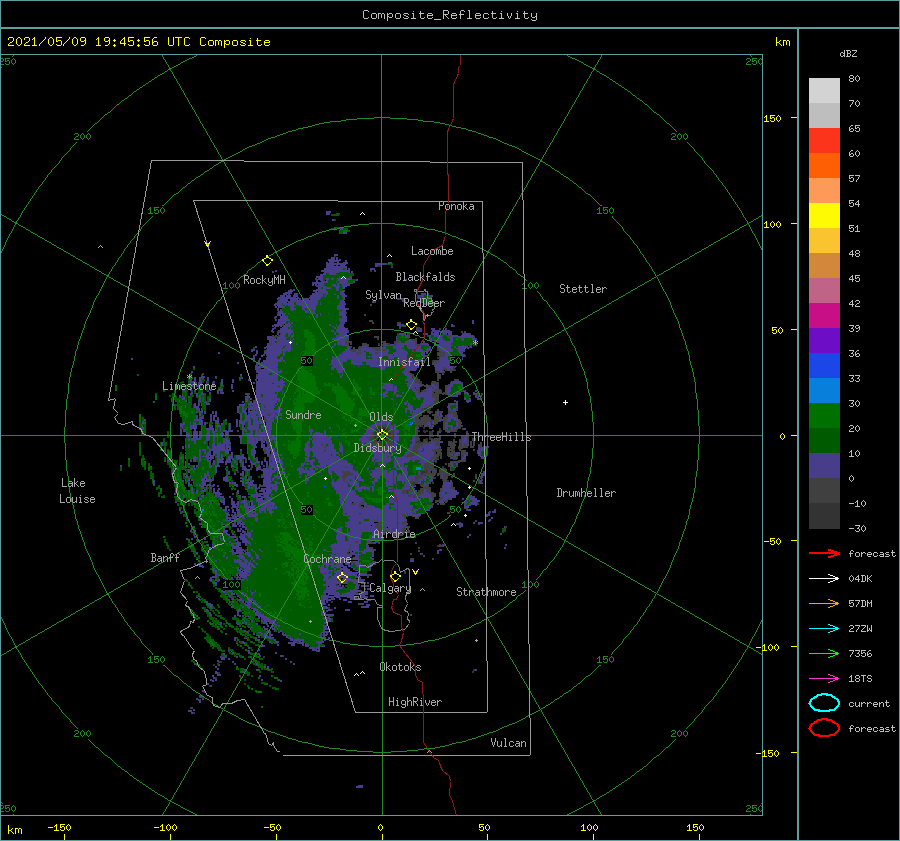Screen dimensions: 900x841
Task: Click the yellow diamond marker beside Calgary
Action: (395, 576)
